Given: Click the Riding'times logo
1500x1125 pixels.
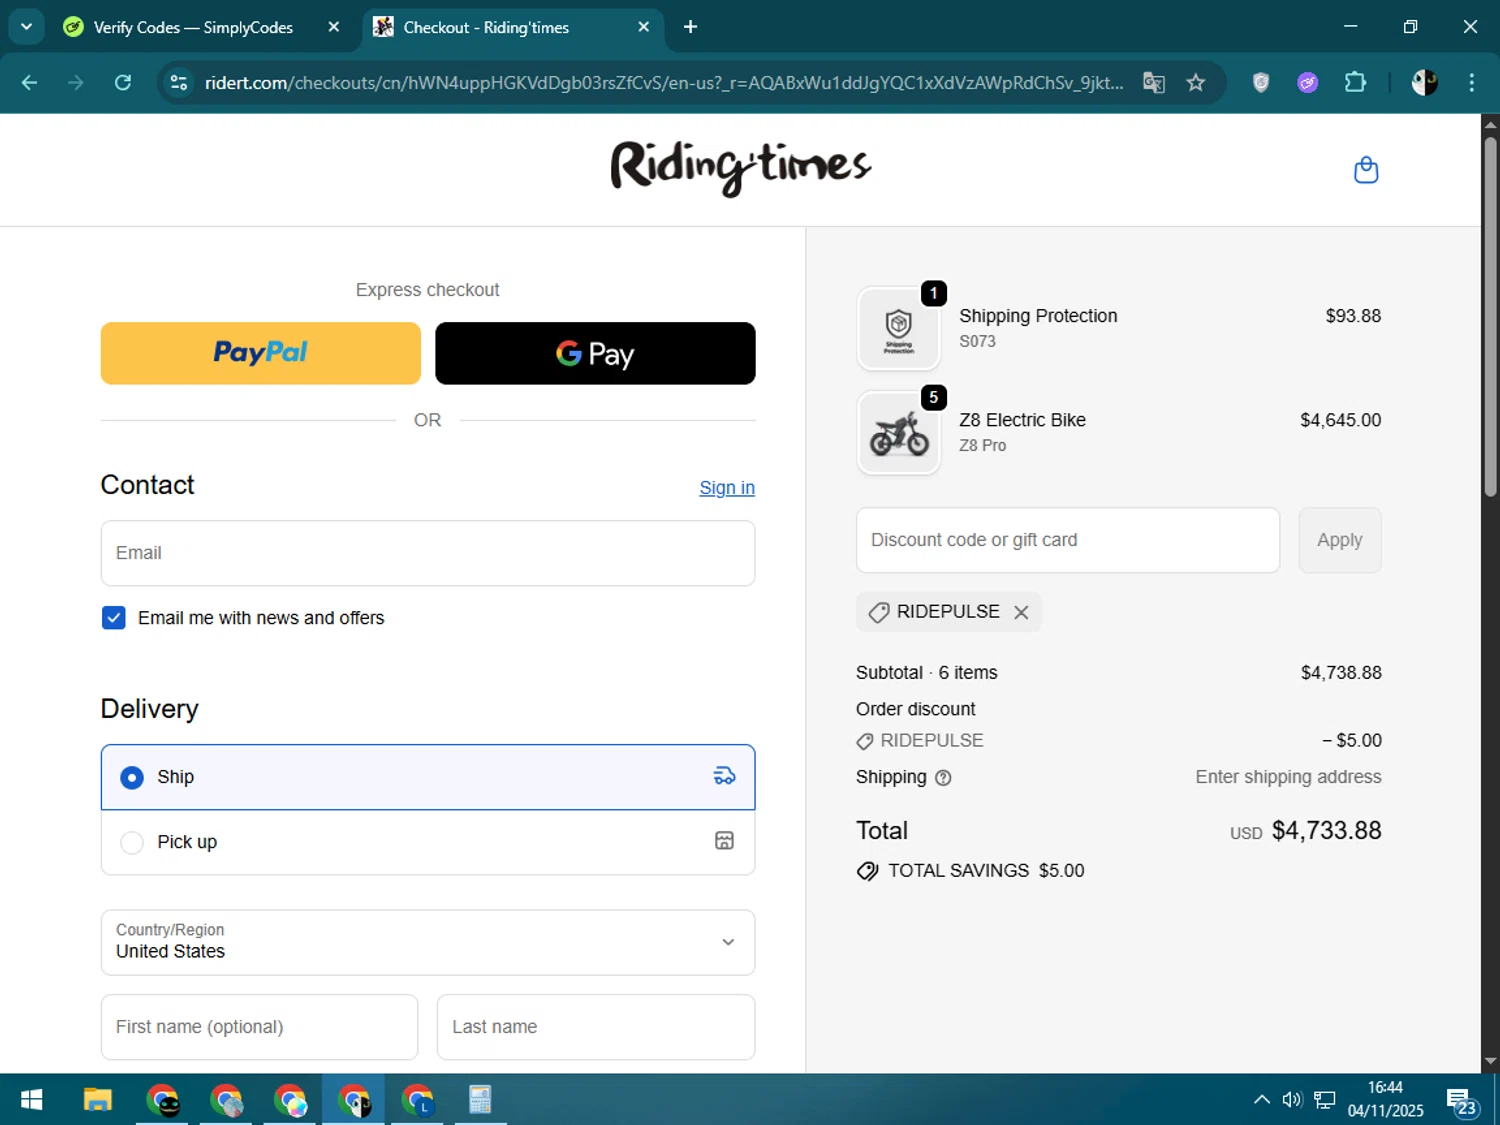Looking at the screenshot, I should [741, 168].
